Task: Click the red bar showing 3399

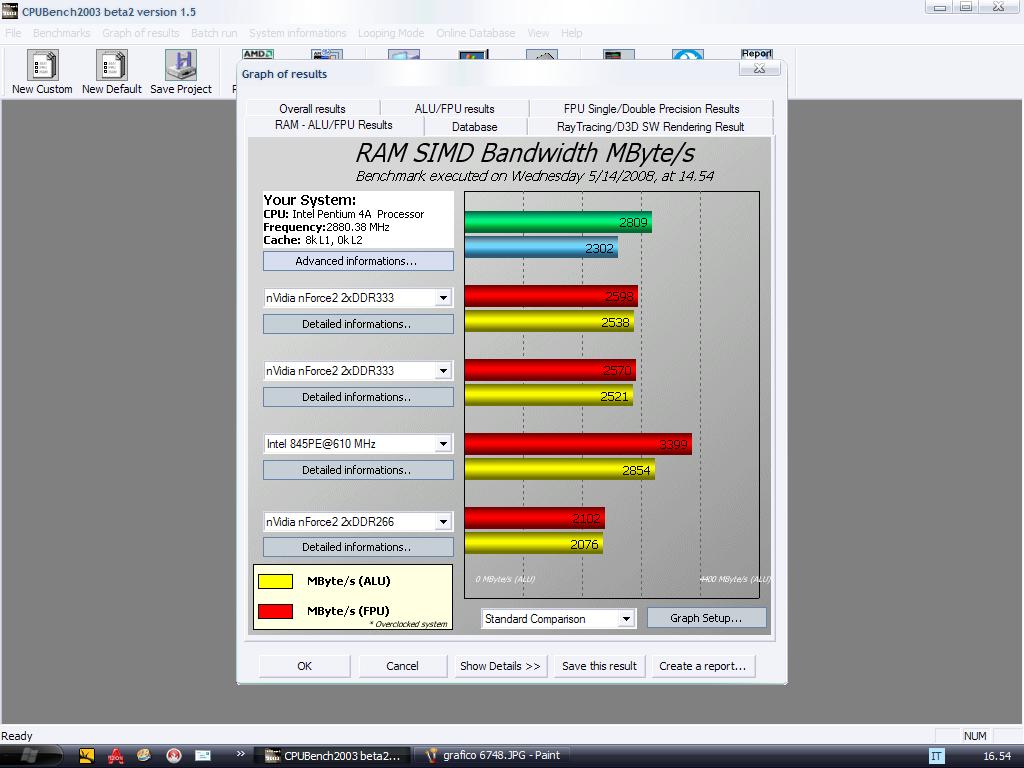Action: (578, 444)
